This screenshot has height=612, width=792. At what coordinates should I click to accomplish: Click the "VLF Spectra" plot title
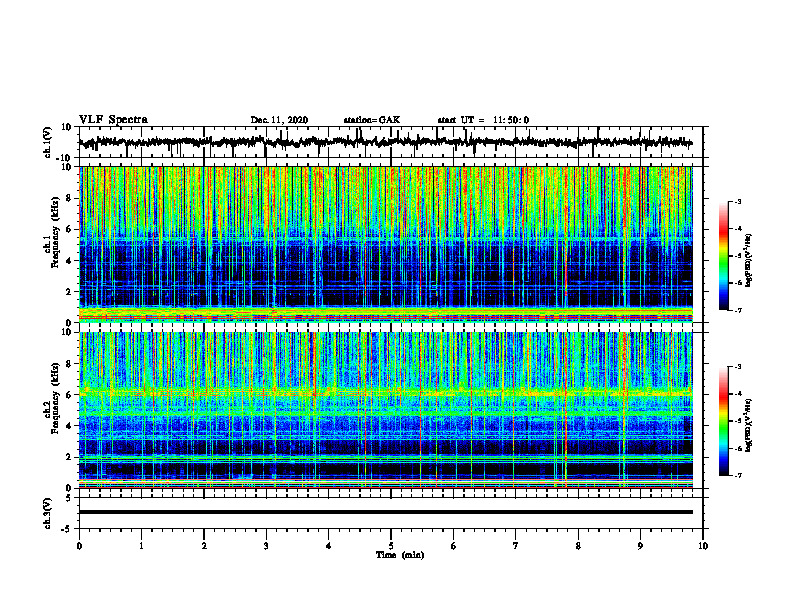click(113, 120)
